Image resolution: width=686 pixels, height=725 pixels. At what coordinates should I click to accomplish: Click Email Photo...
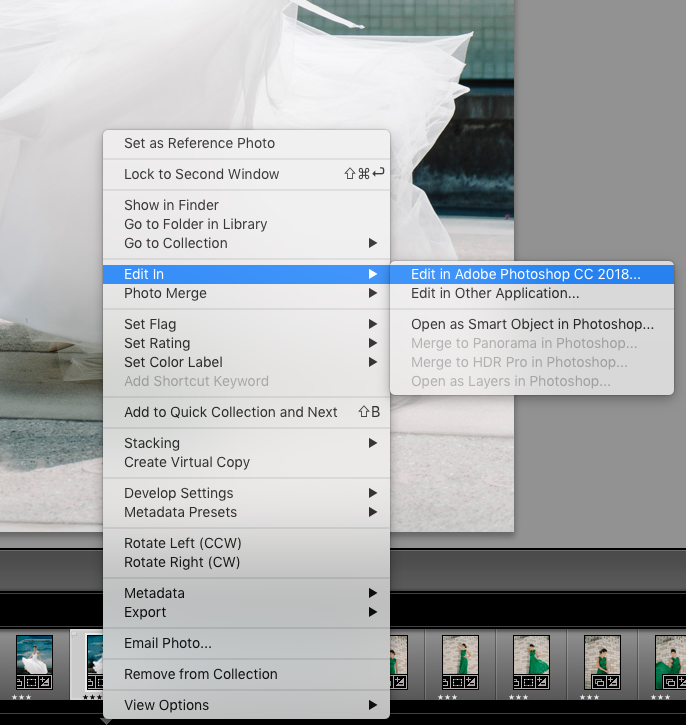(x=246, y=643)
